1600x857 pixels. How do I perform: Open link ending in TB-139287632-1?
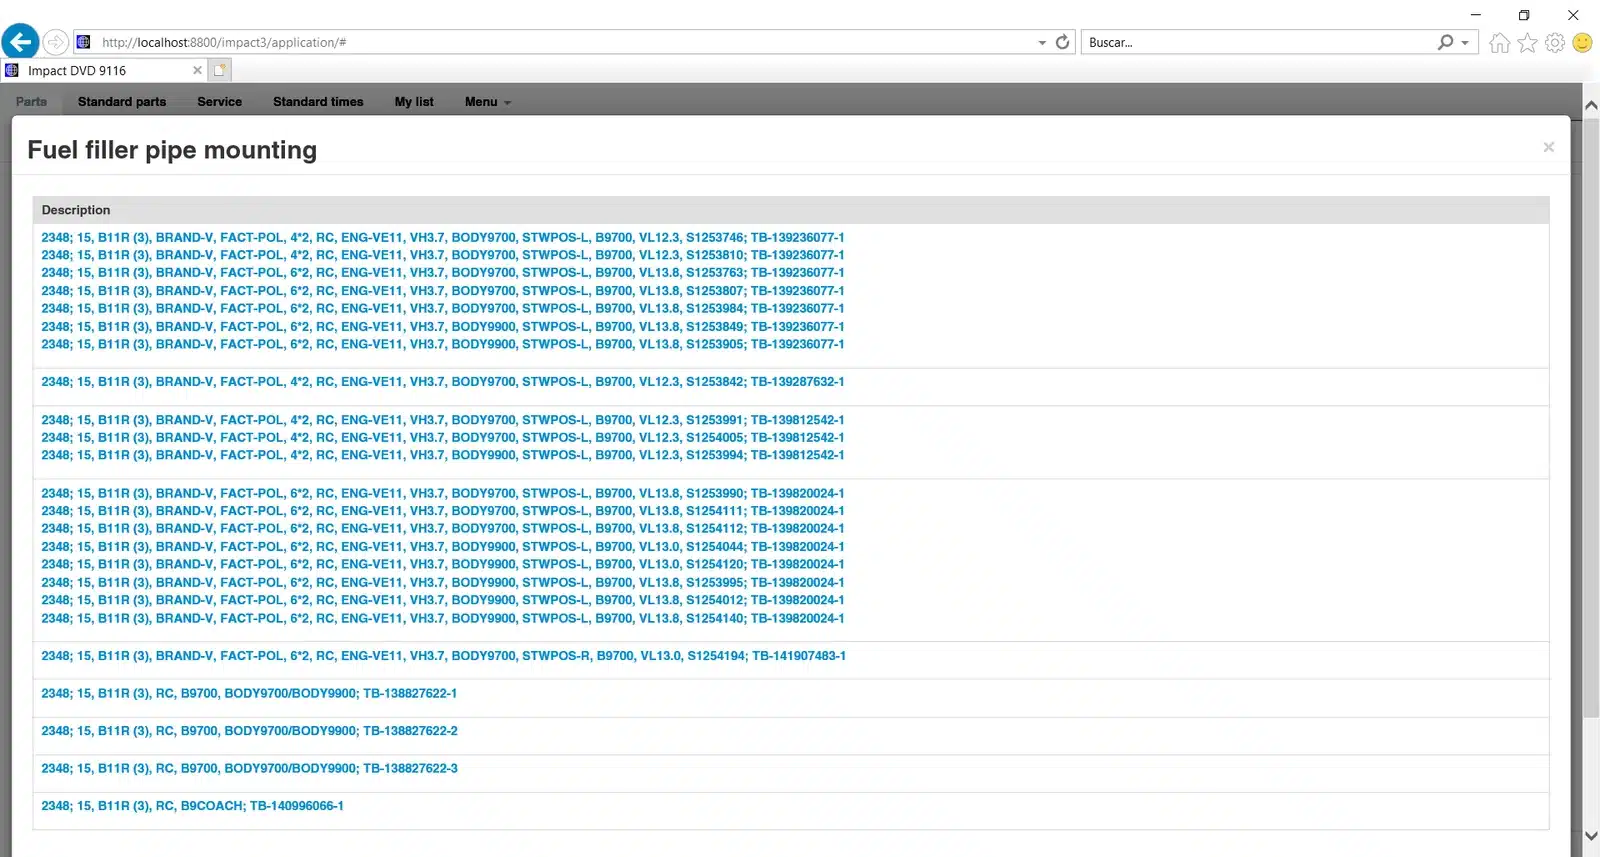pos(442,382)
